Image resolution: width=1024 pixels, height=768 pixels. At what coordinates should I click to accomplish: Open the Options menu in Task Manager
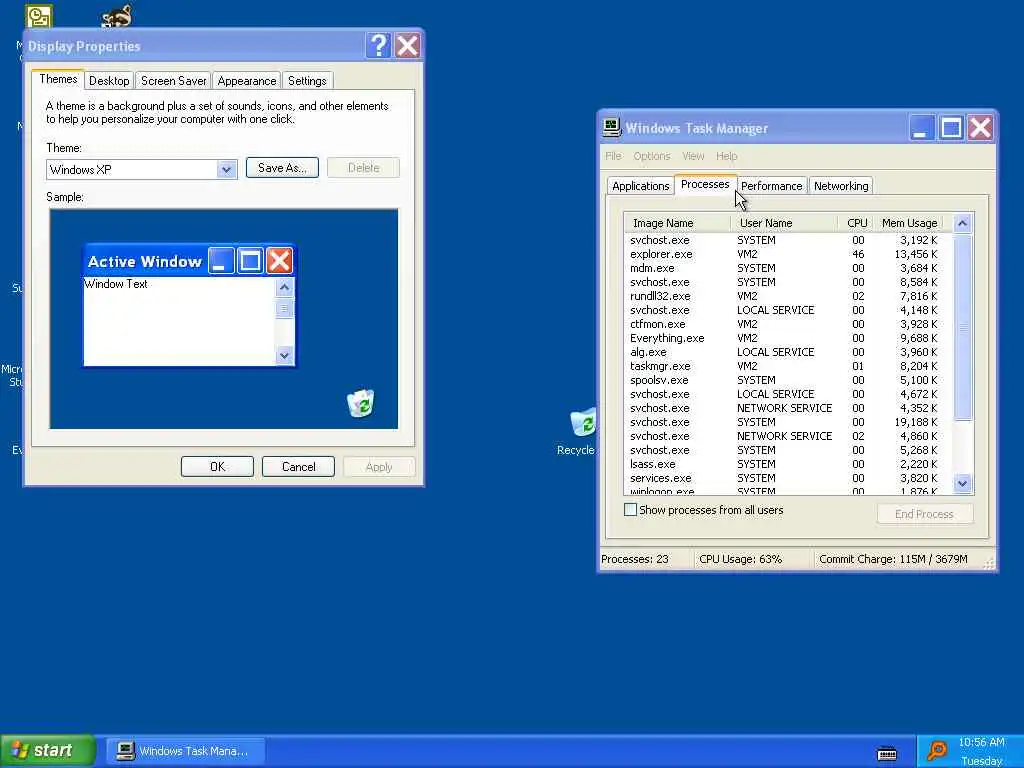click(x=652, y=156)
